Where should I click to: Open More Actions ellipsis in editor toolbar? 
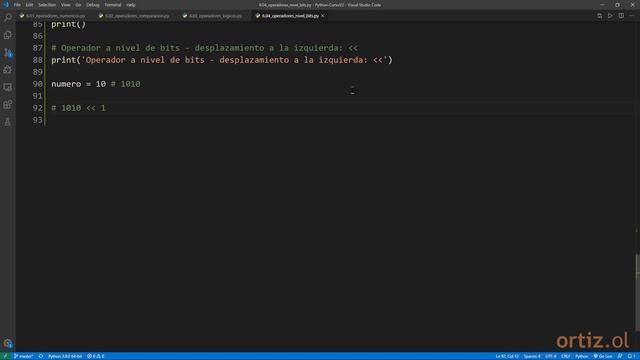[x=631, y=16]
